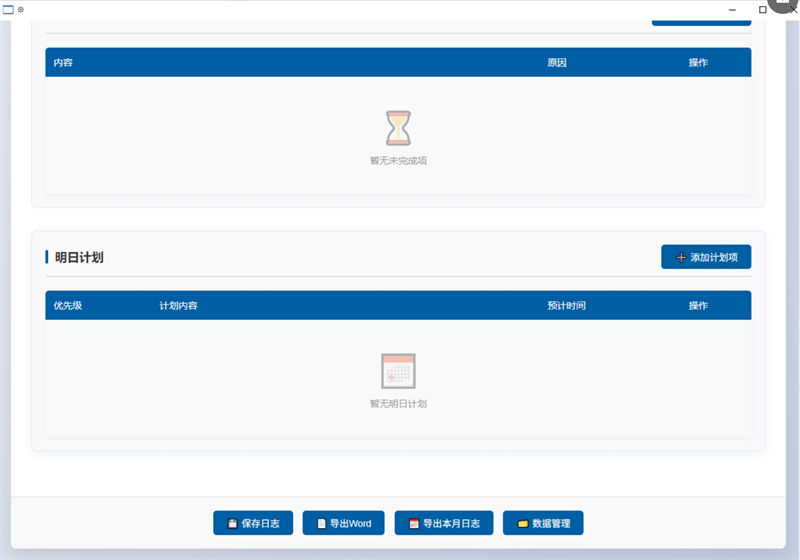
Task: Click the calendar placeholder icon under 明日计划
Action: 398,371
